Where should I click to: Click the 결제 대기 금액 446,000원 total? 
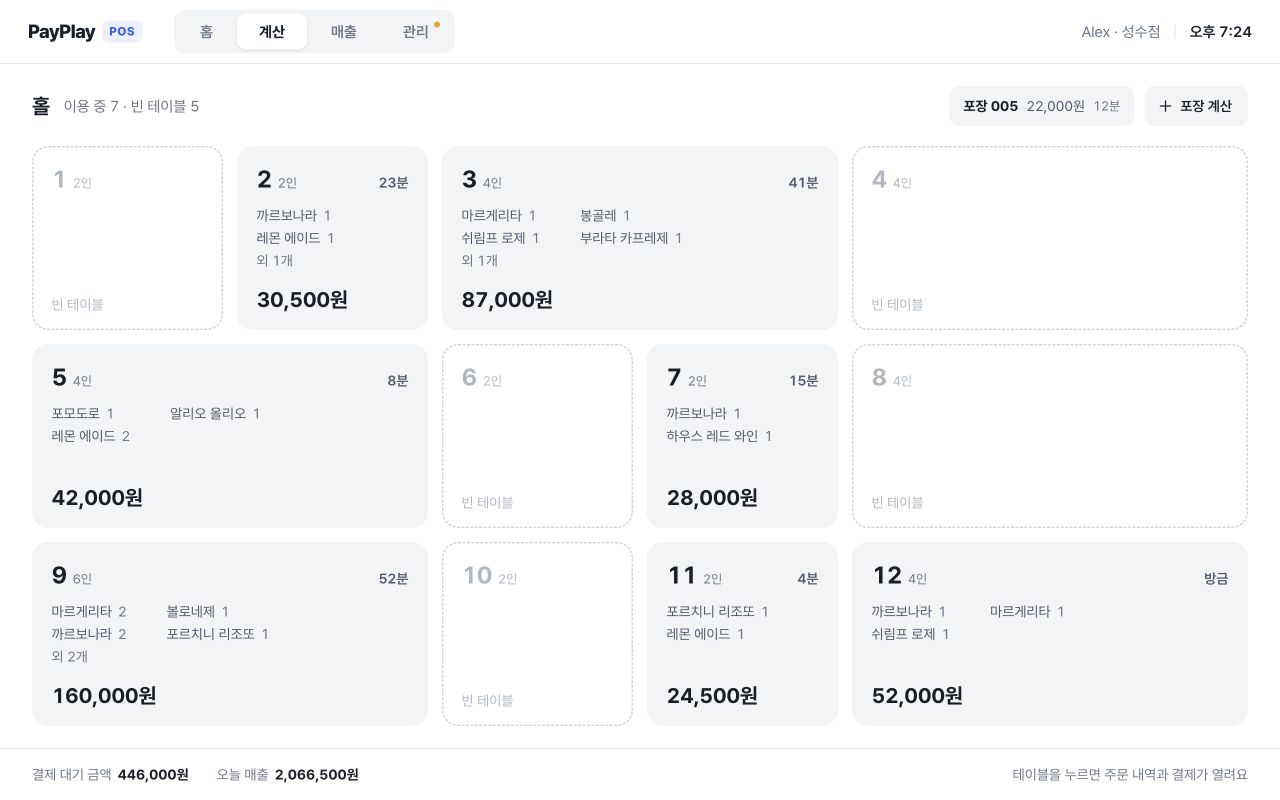point(110,775)
